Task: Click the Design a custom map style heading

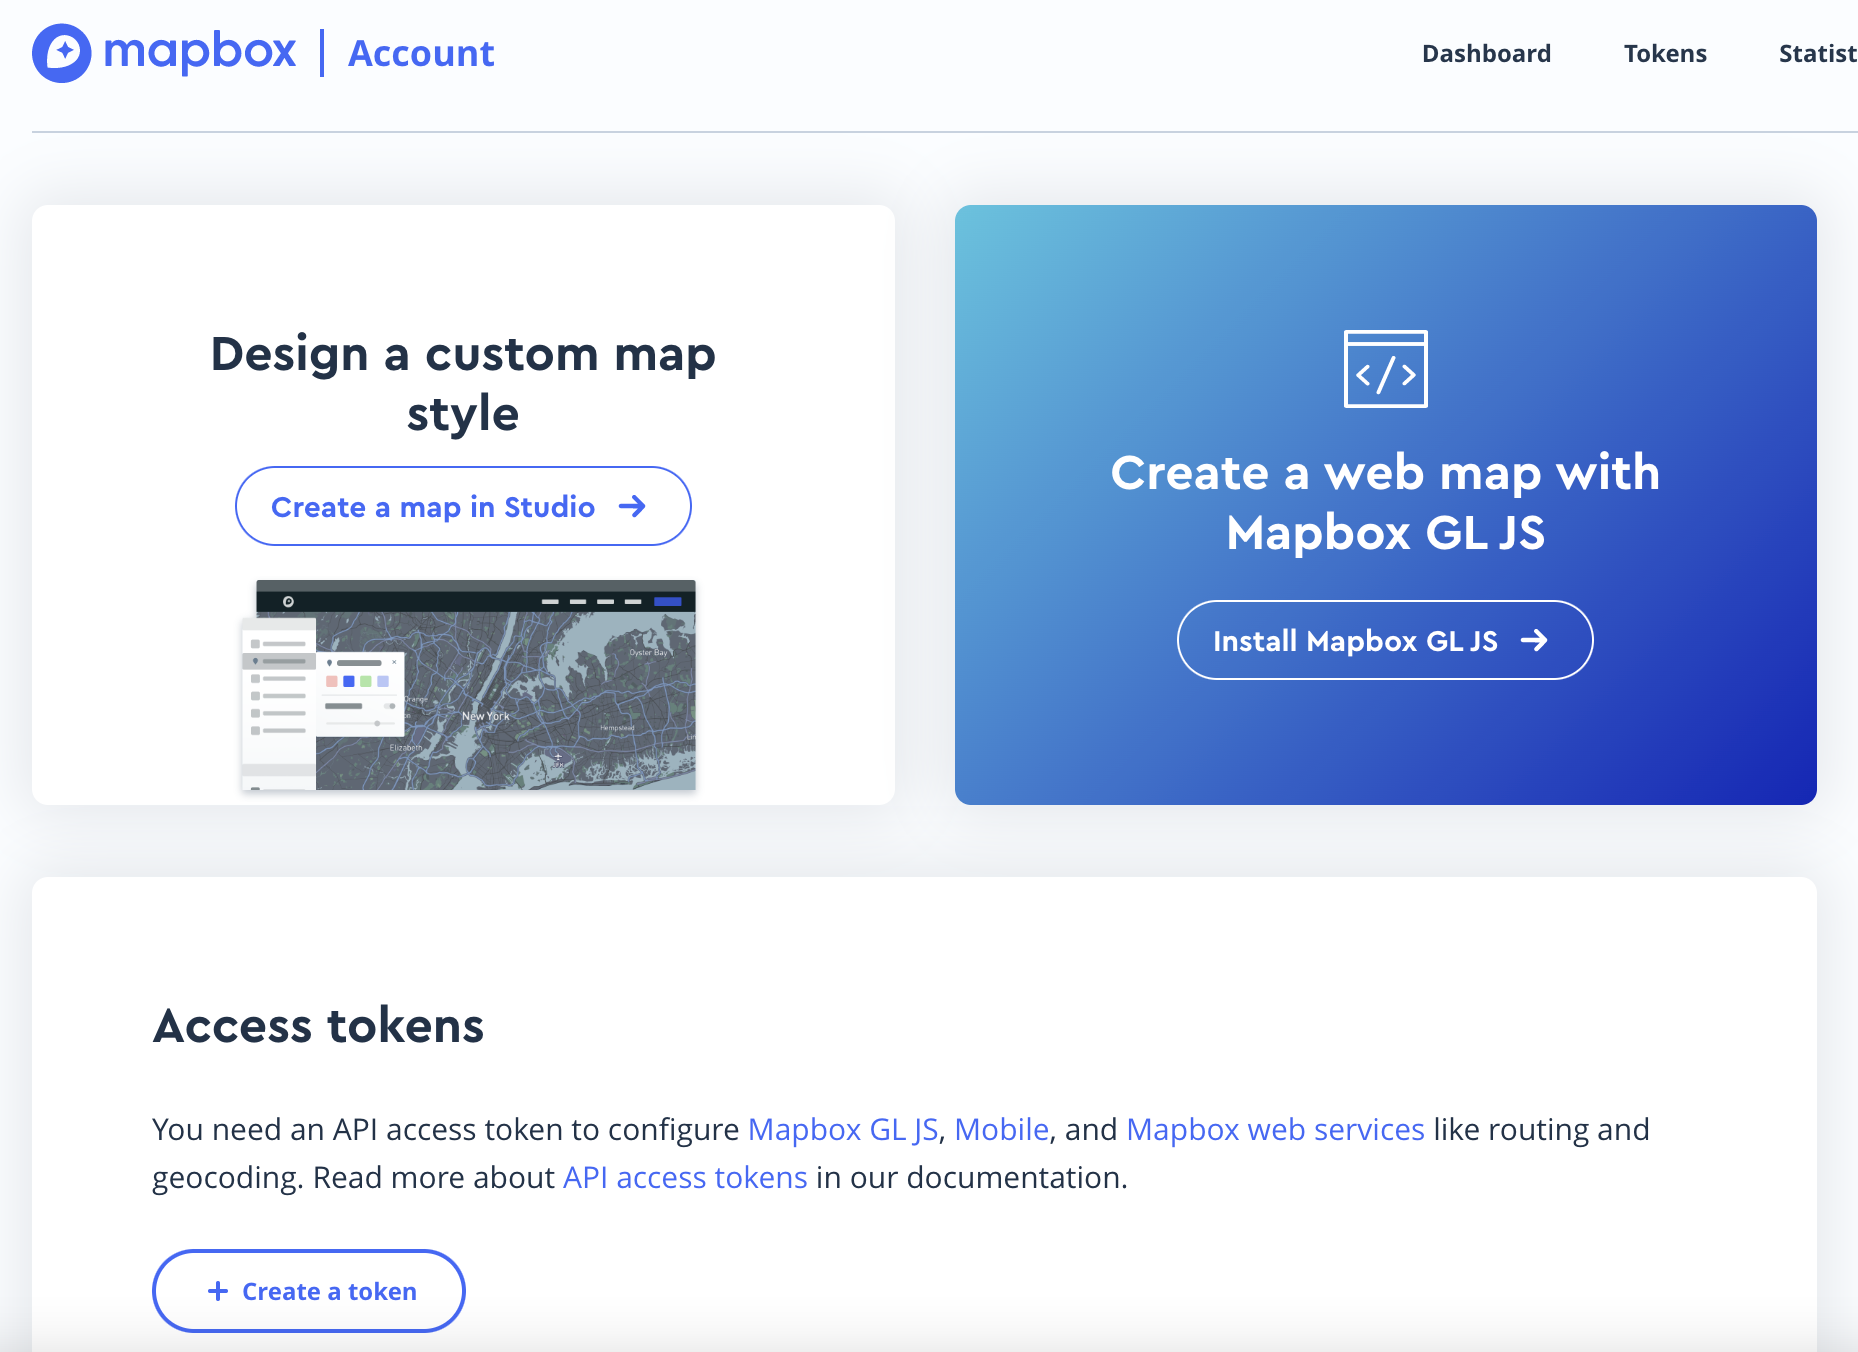Action: click(463, 384)
